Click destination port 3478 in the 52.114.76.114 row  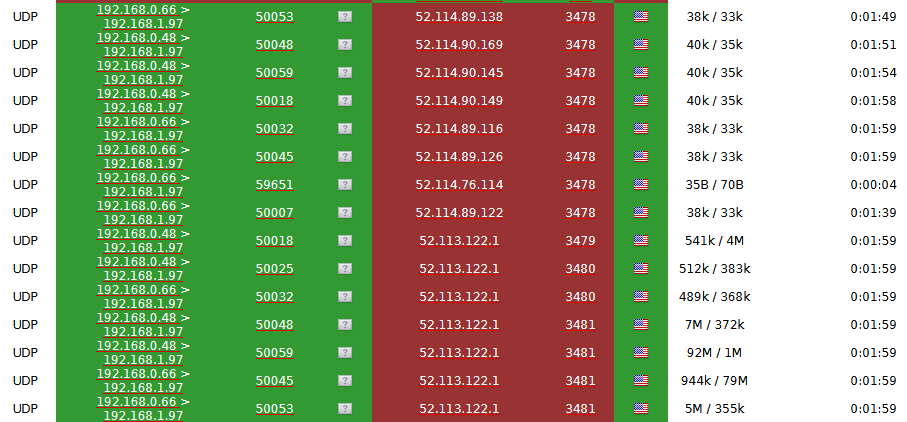pos(580,185)
